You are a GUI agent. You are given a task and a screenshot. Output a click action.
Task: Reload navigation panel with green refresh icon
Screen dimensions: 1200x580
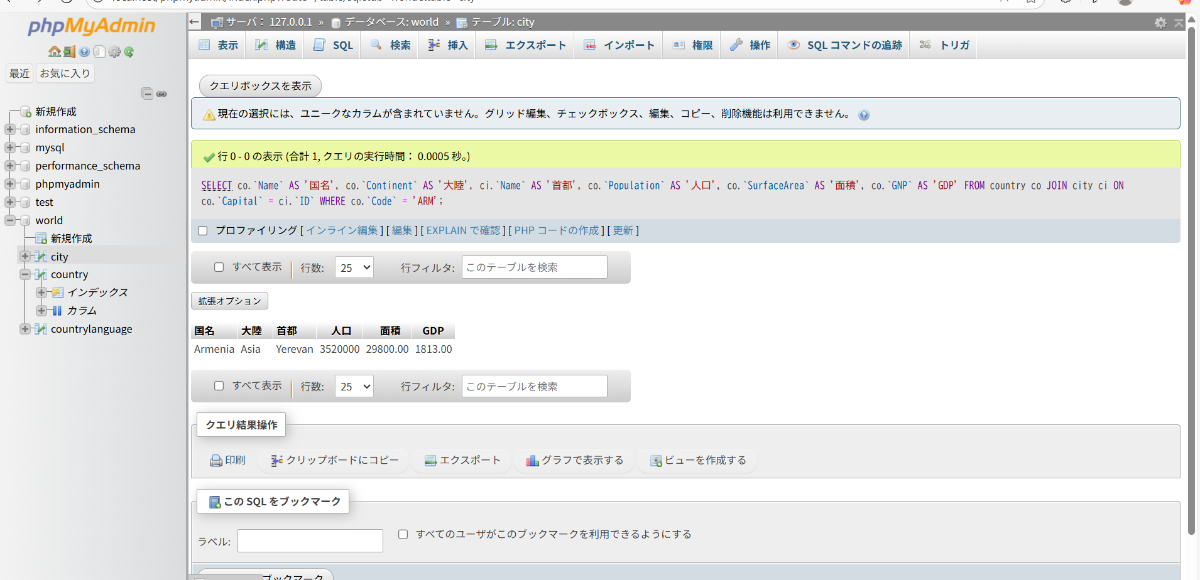click(x=129, y=52)
